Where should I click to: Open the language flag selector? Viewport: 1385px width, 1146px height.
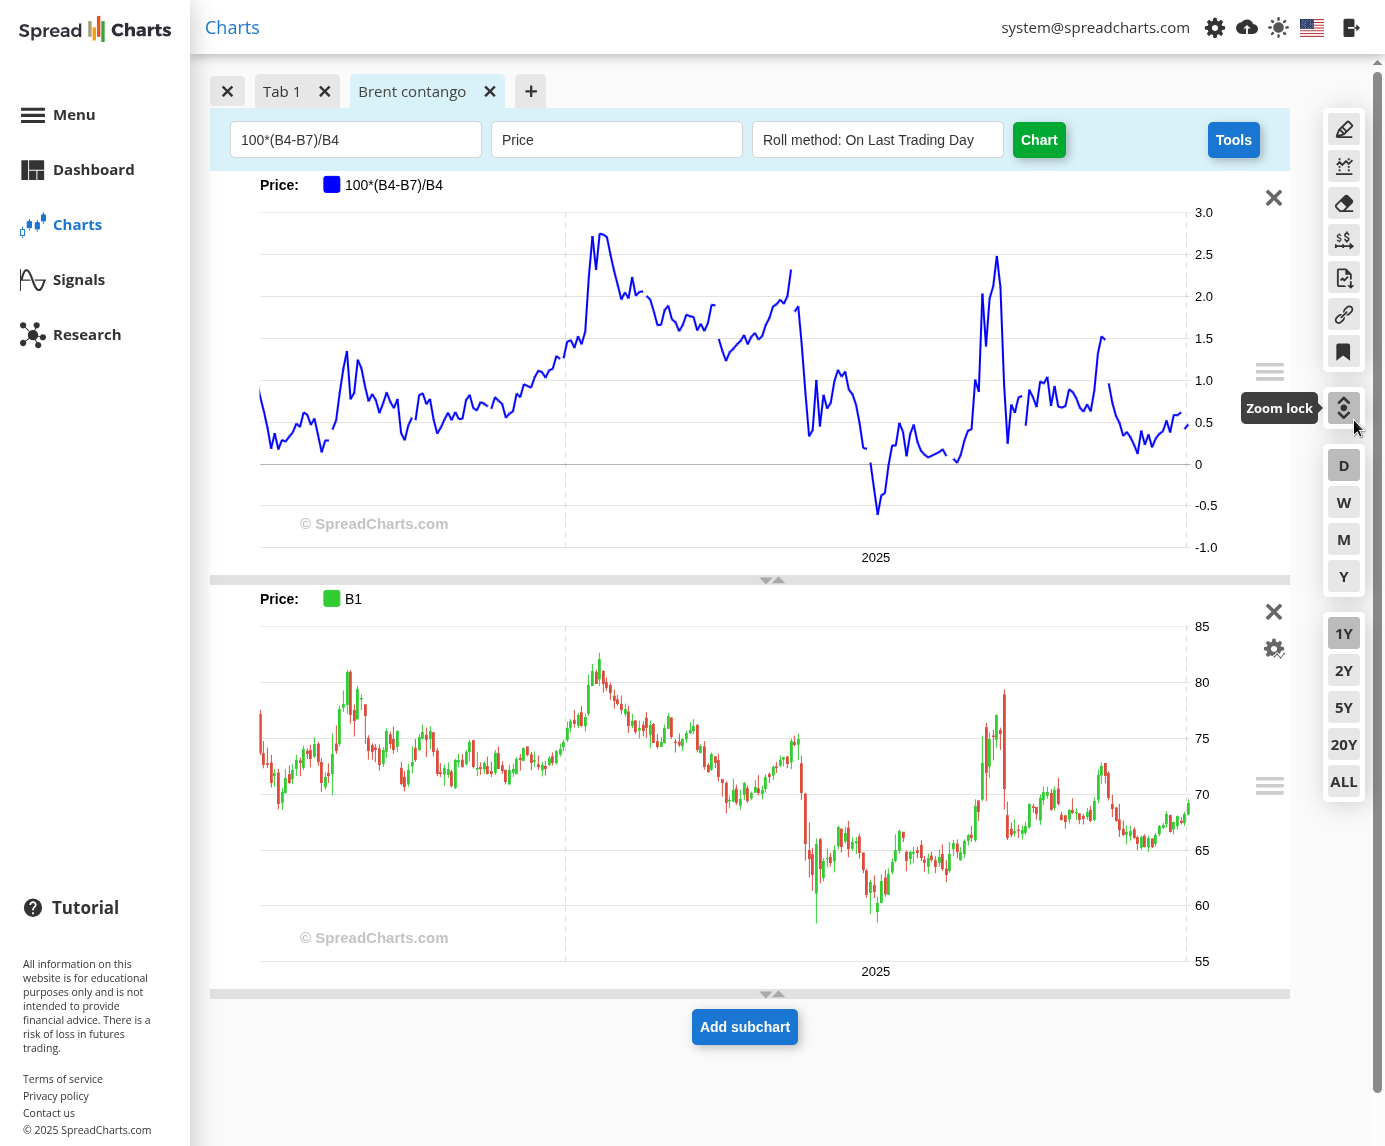(1312, 28)
